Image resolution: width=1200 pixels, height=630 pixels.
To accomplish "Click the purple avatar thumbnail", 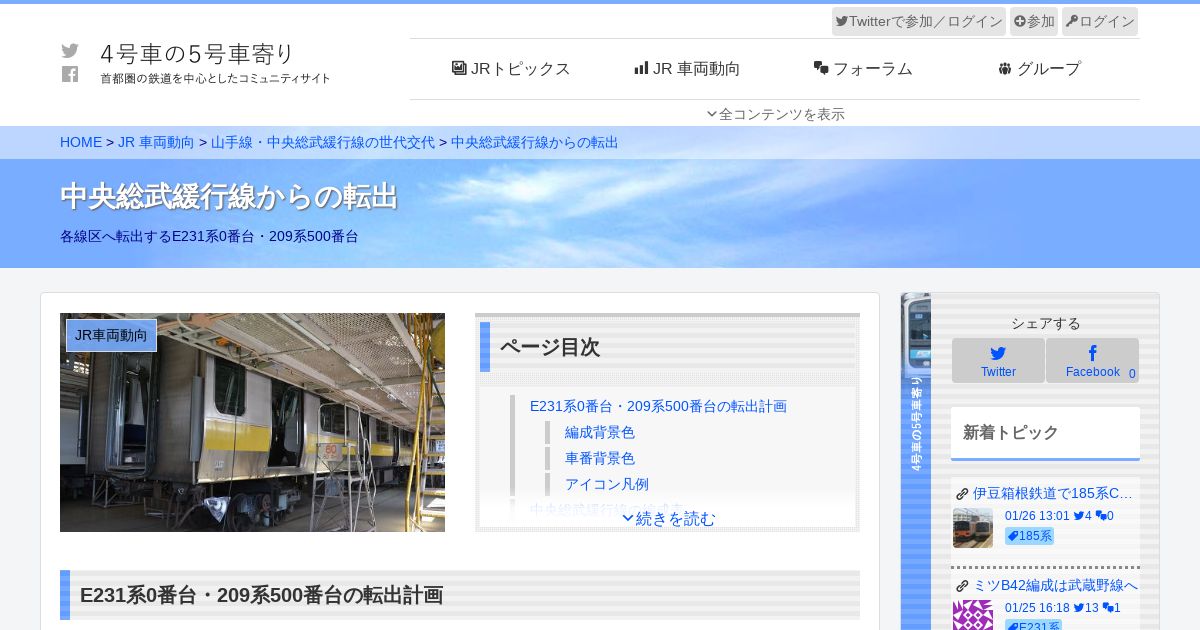I will [x=973, y=615].
